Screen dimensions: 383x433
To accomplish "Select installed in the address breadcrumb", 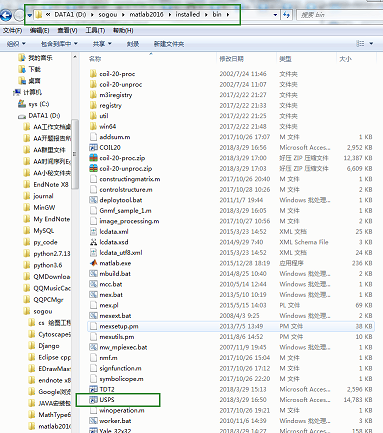I will click(x=188, y=15).
